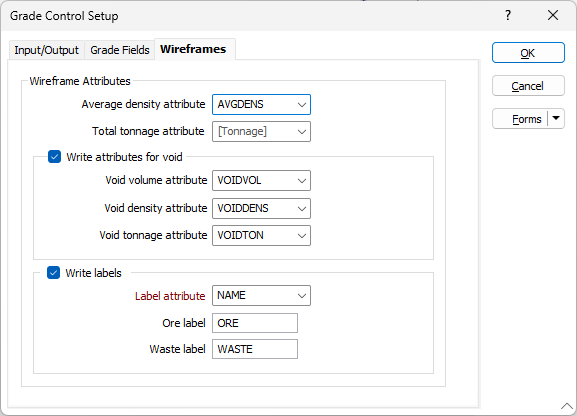
Task: Open Average density attribute dropdown
Action: tap(261, 105)
